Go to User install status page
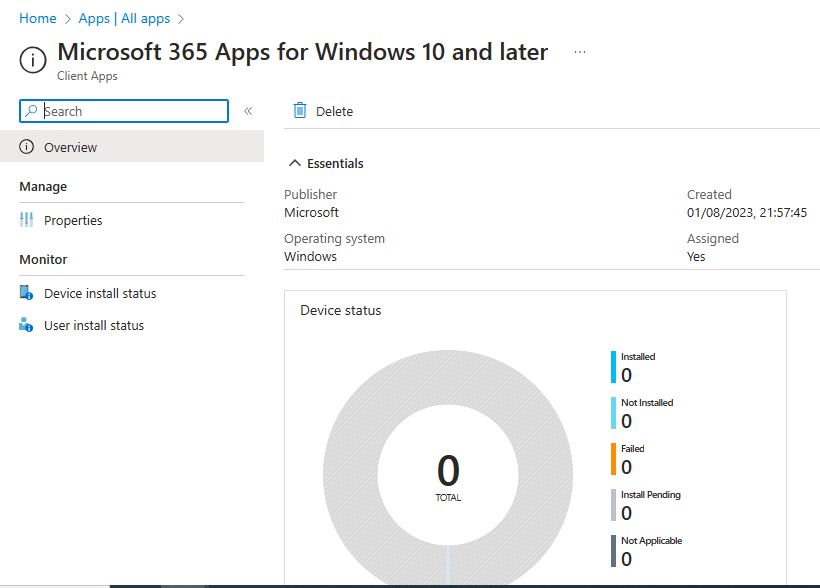This screenshot has width=820, height=588. (94, 325)
